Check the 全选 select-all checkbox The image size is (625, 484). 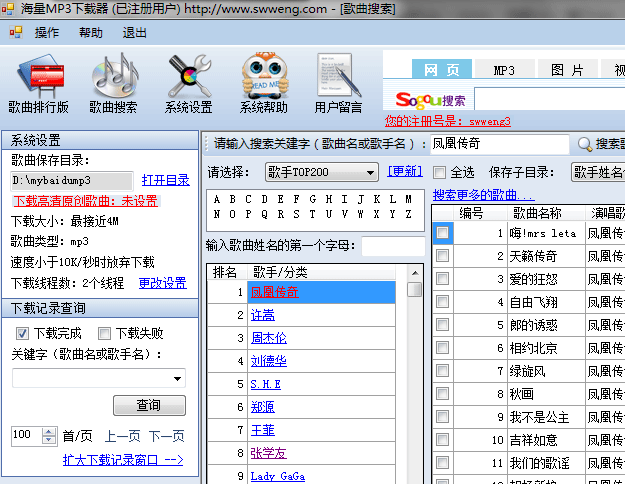[x=440, y=172]
